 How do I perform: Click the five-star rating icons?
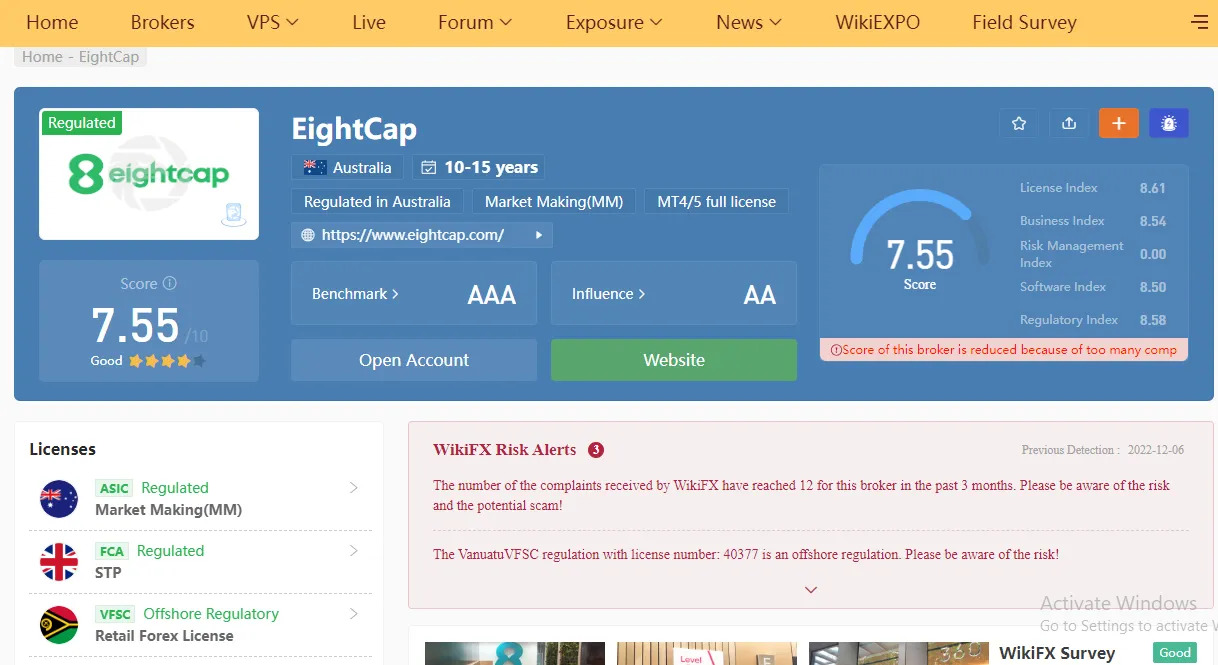click(167, 361)
